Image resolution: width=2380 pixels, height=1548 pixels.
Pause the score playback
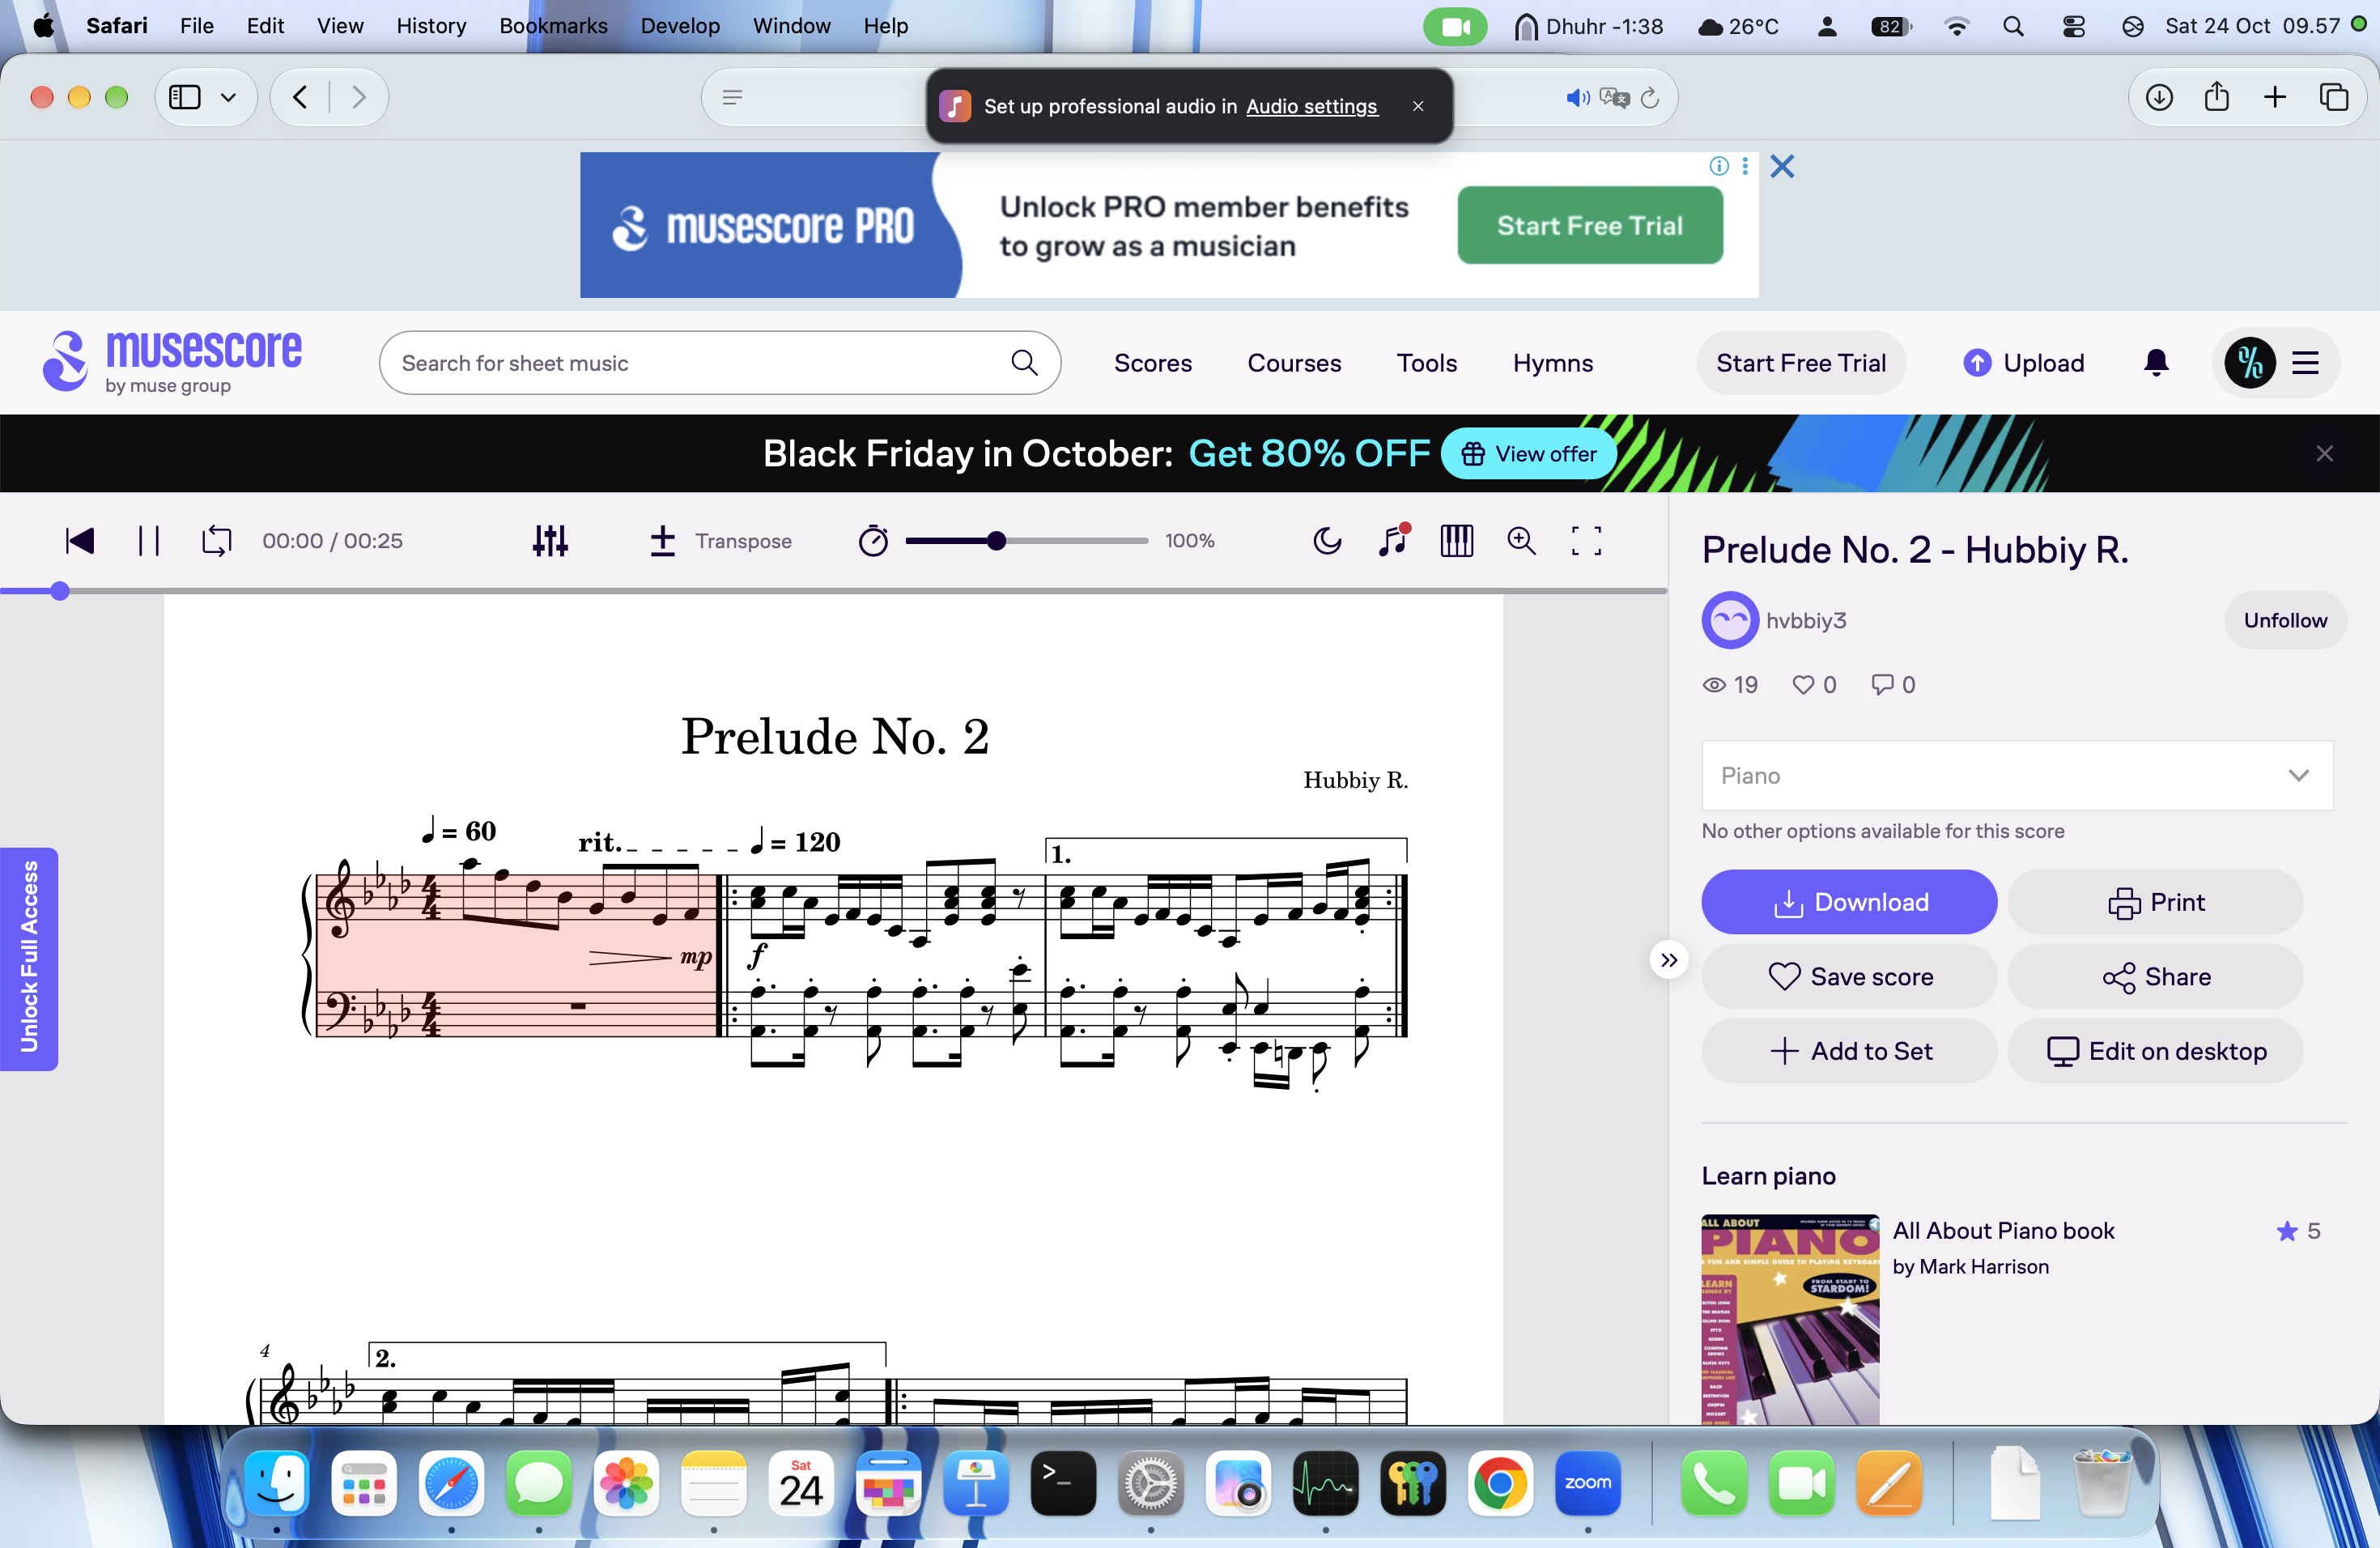pos(149,541)
